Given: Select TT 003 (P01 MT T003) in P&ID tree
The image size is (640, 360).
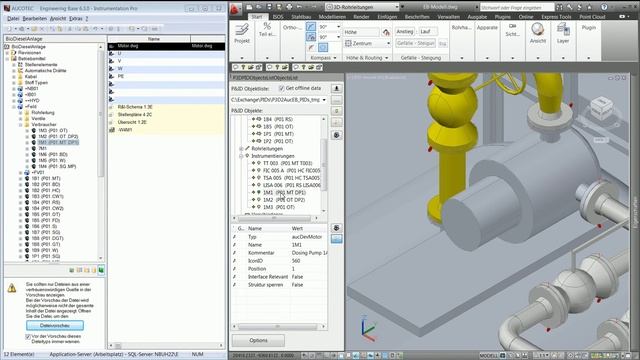Looking at the screenshot, I should click(x=287, y=163).
